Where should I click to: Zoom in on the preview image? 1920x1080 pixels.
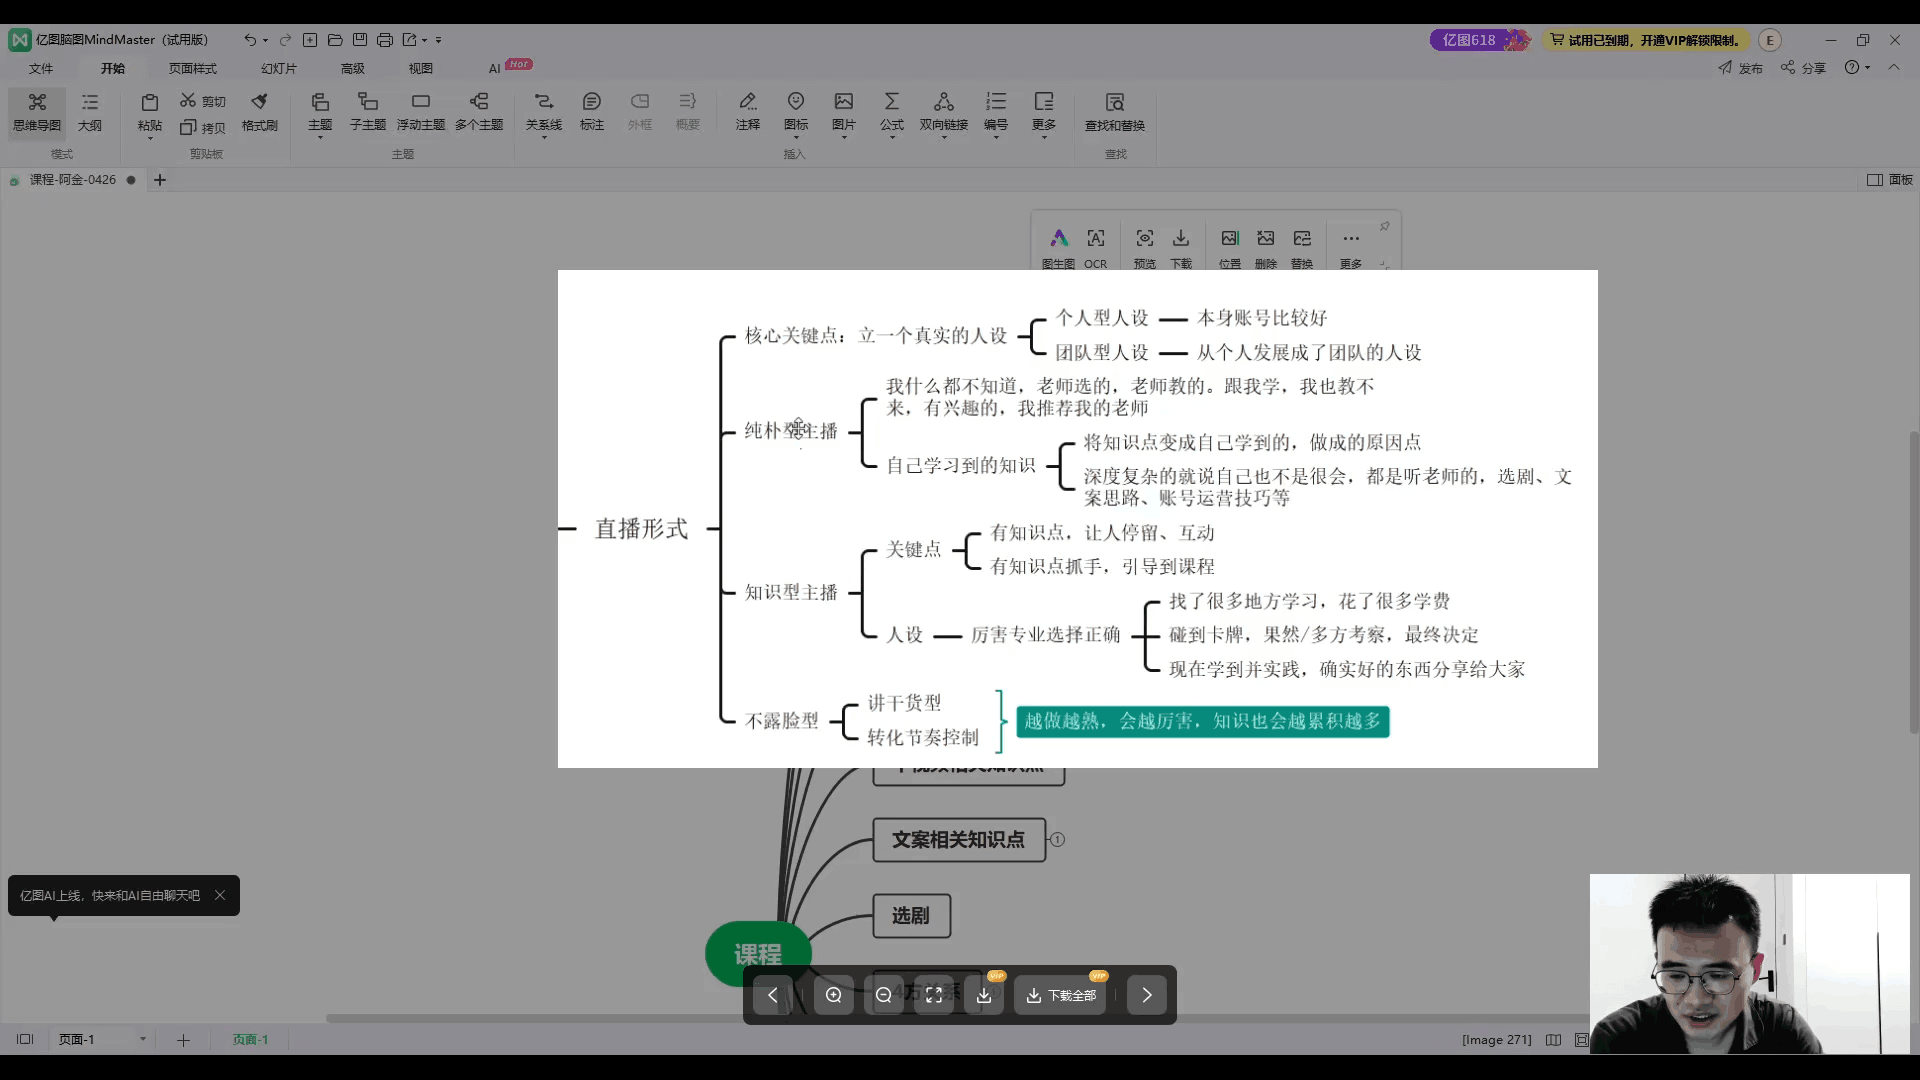click(x=834, y=995)
